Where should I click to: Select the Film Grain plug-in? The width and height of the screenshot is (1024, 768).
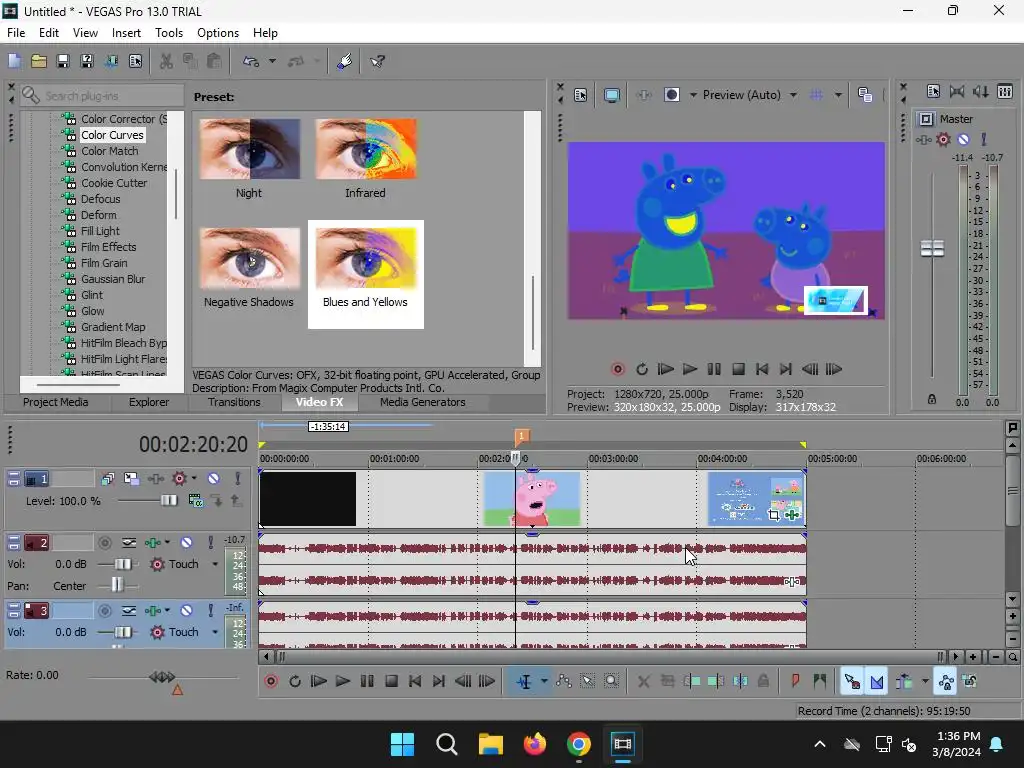(x=104, y=263)
